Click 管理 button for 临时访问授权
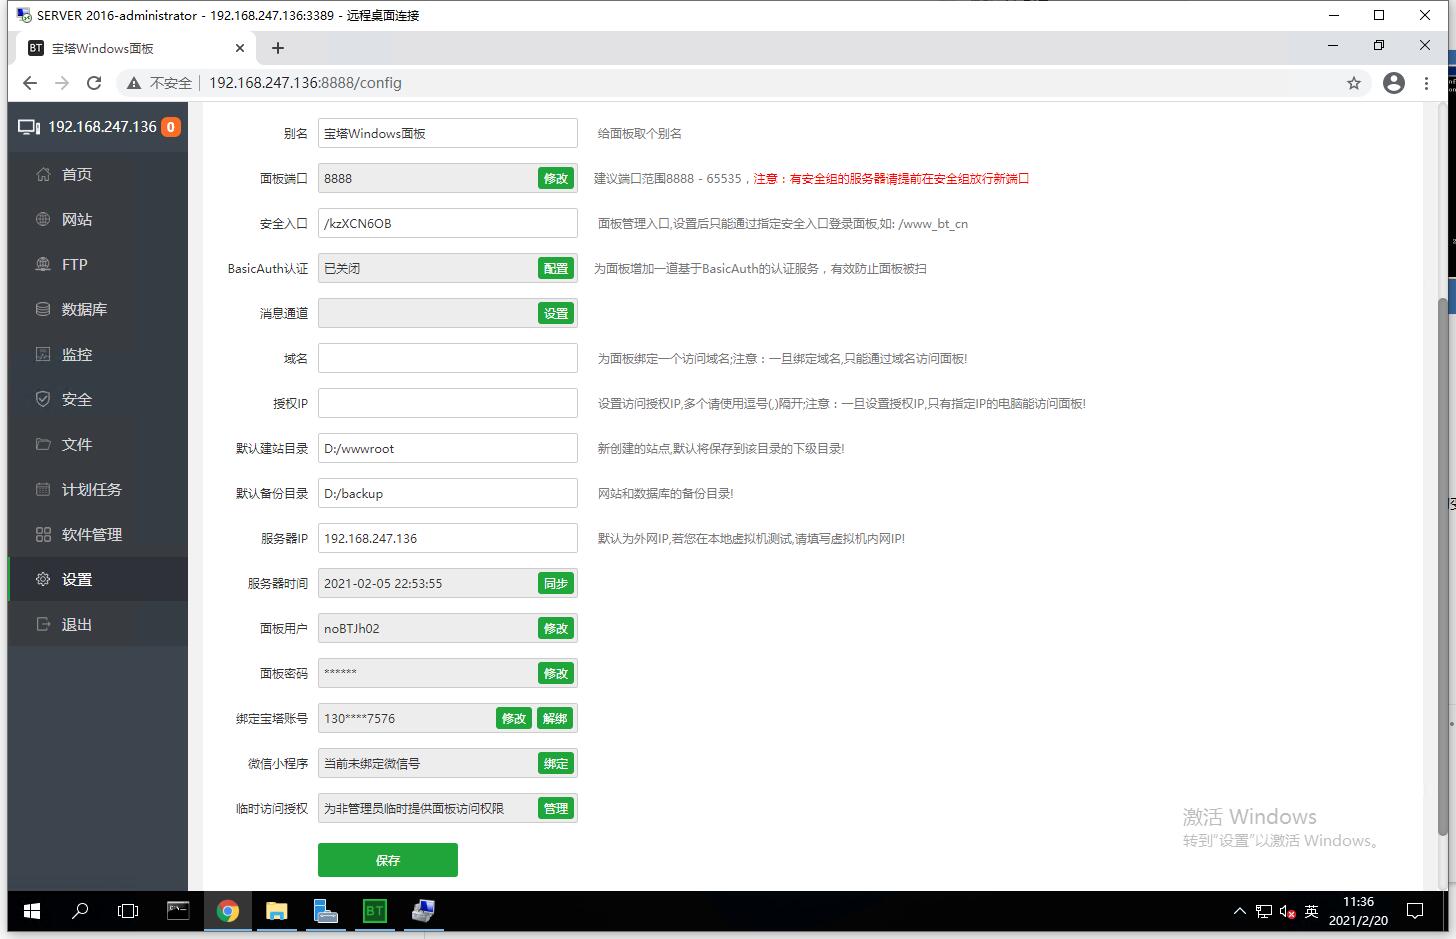The width and height of the screenshot is (1456, 939). coord(556,808)
